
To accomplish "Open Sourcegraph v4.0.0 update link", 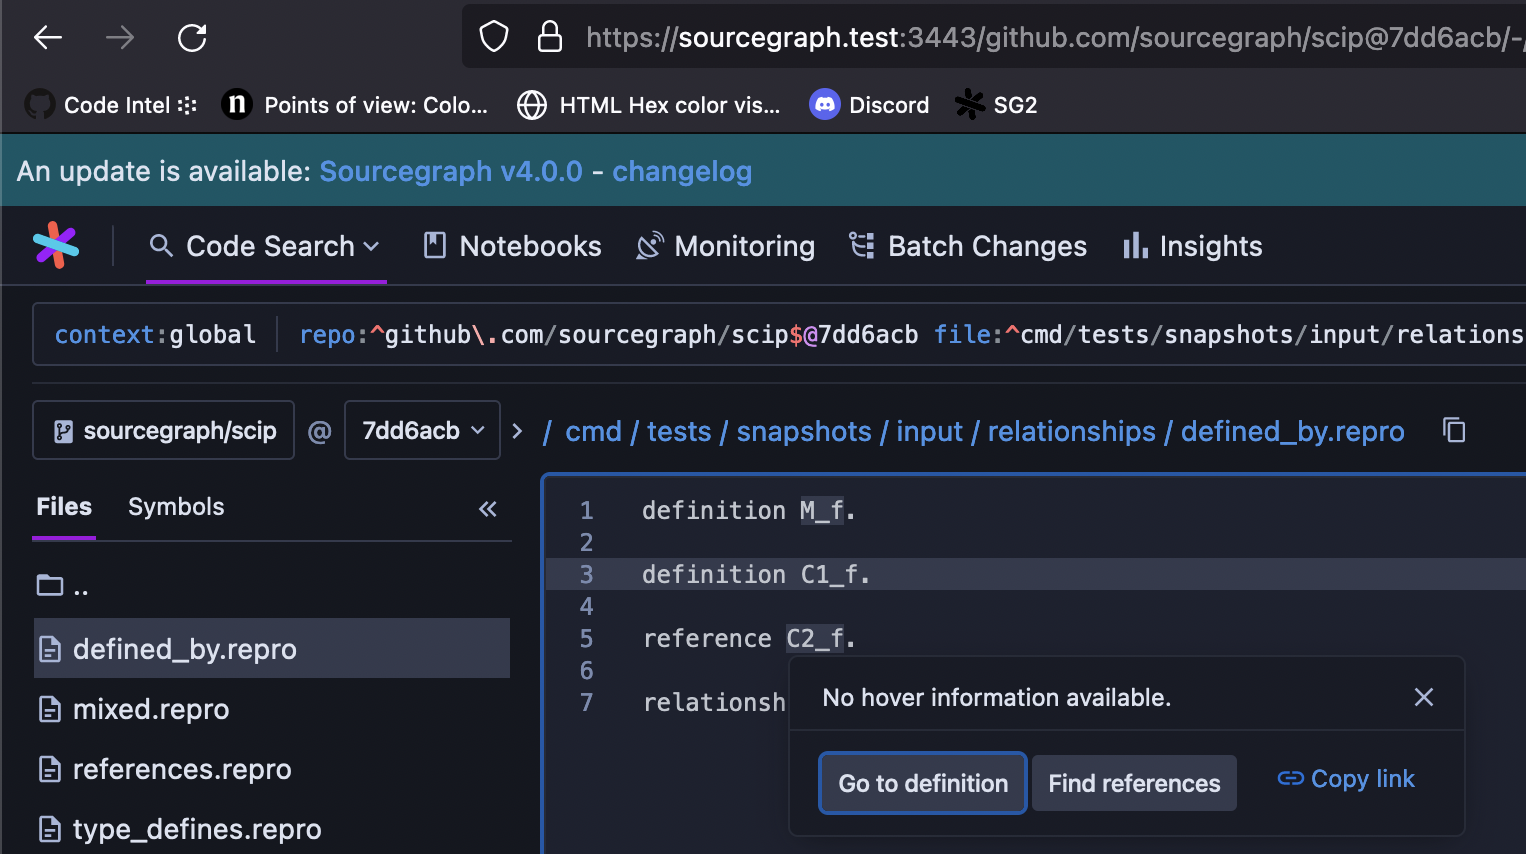I will [x=451, y=171].
